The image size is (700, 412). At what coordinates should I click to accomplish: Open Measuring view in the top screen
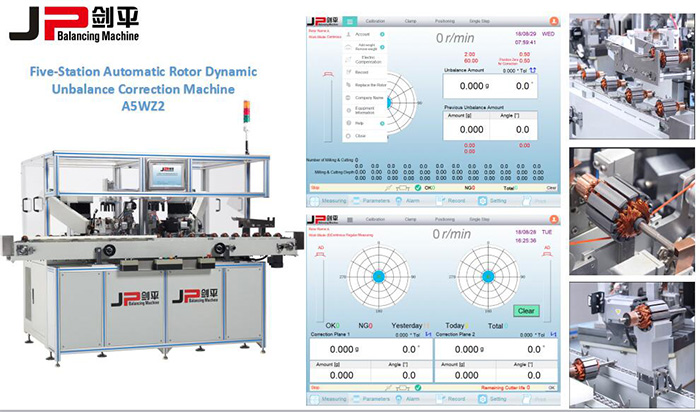coord(328,201)
